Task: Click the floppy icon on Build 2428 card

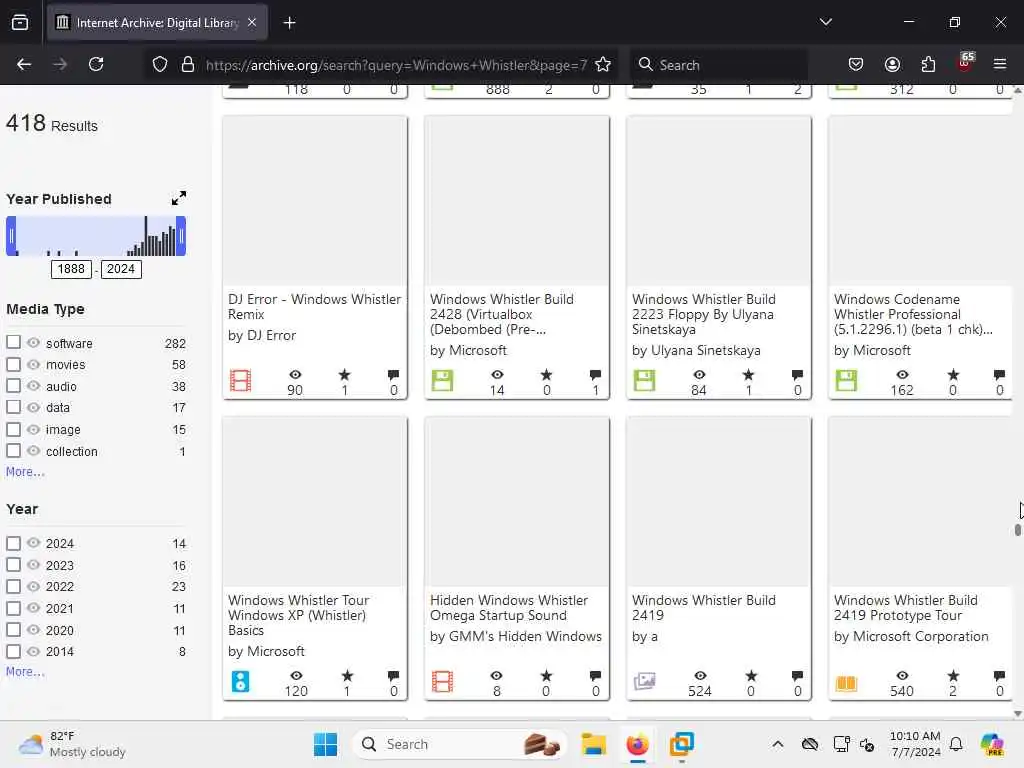Action: pyautogui.click(x=442, y=380)
